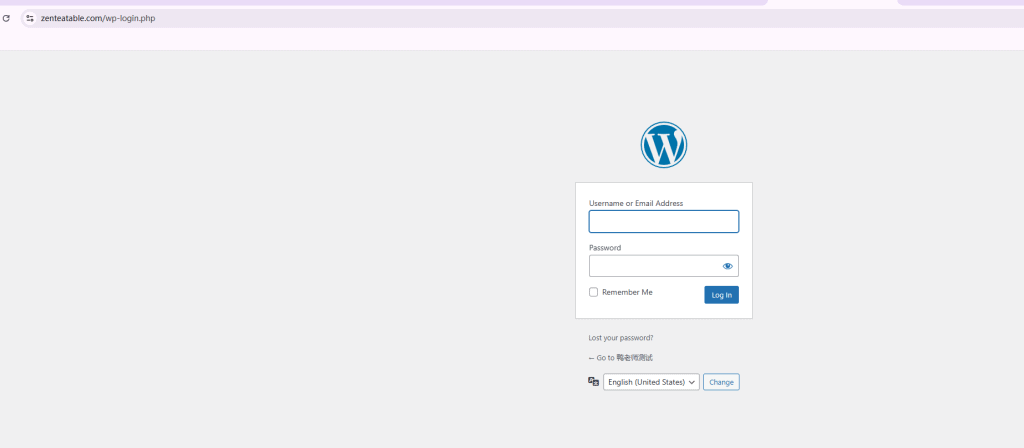Show password with the eye icon
1024x448 pixels.
(x=728, y=266)
